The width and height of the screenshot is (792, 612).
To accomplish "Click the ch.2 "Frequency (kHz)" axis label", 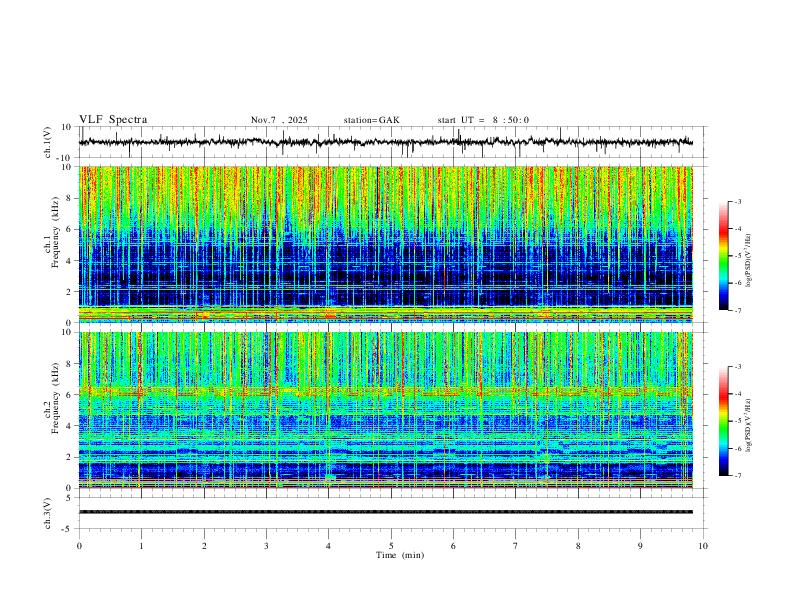I will coord(56,398).
